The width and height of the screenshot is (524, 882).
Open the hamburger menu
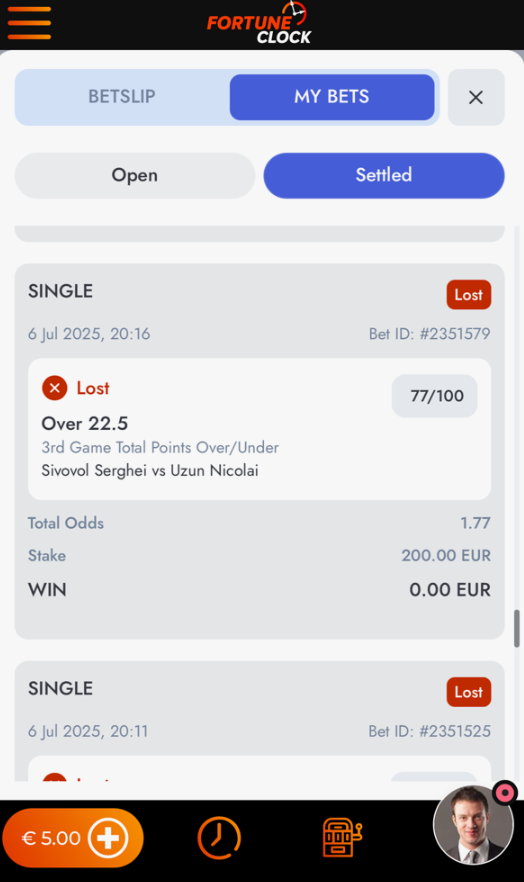29,23
